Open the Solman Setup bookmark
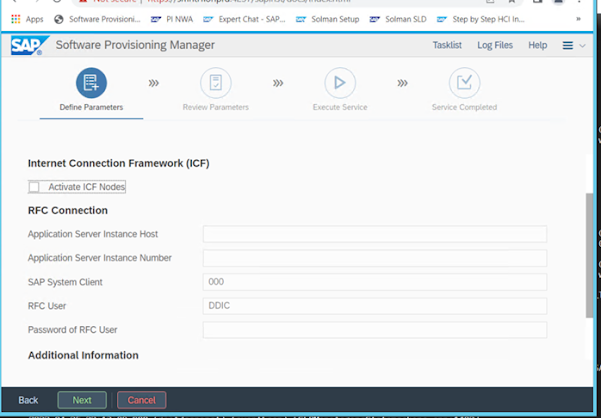This screenshot has height=418, width=601. click(x=327, y=19)
